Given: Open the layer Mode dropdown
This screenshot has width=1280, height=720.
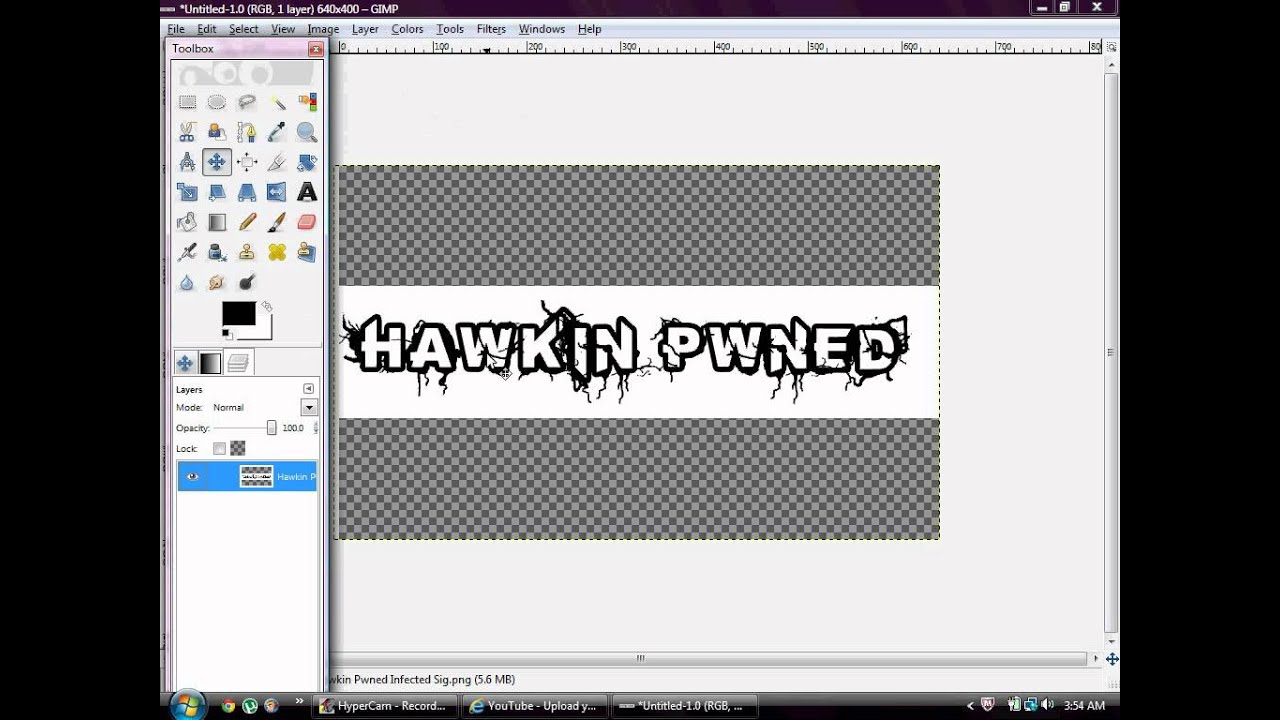Looking at the screenshot, I should click(x=309, y=407).
